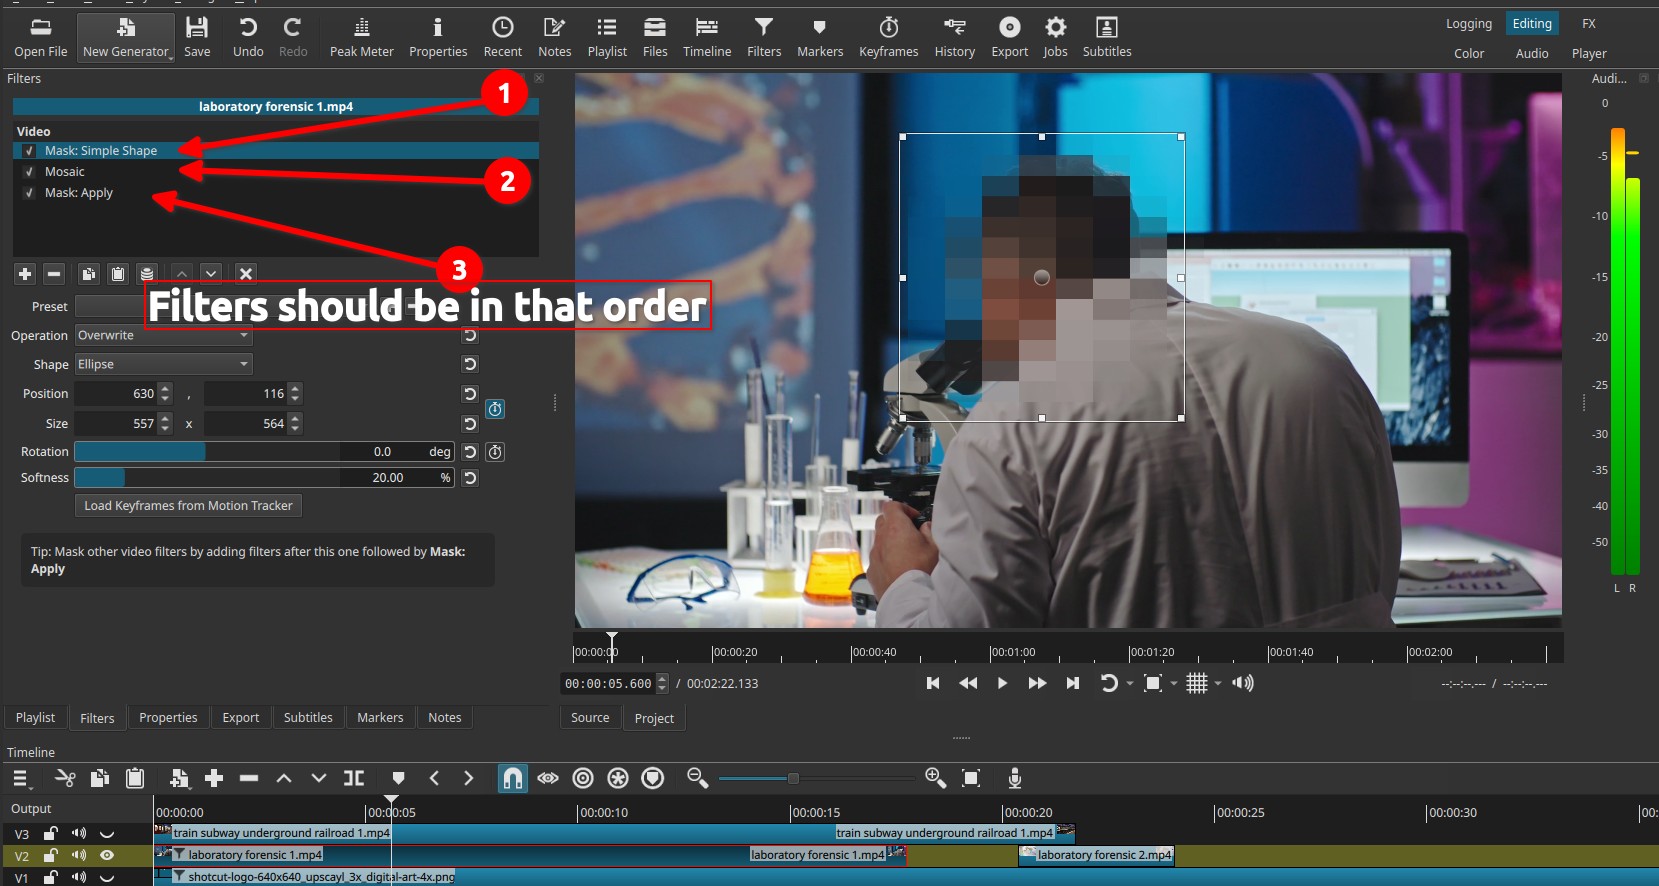Uncheck the Mosaic filter checkbox

click(29, 172)
